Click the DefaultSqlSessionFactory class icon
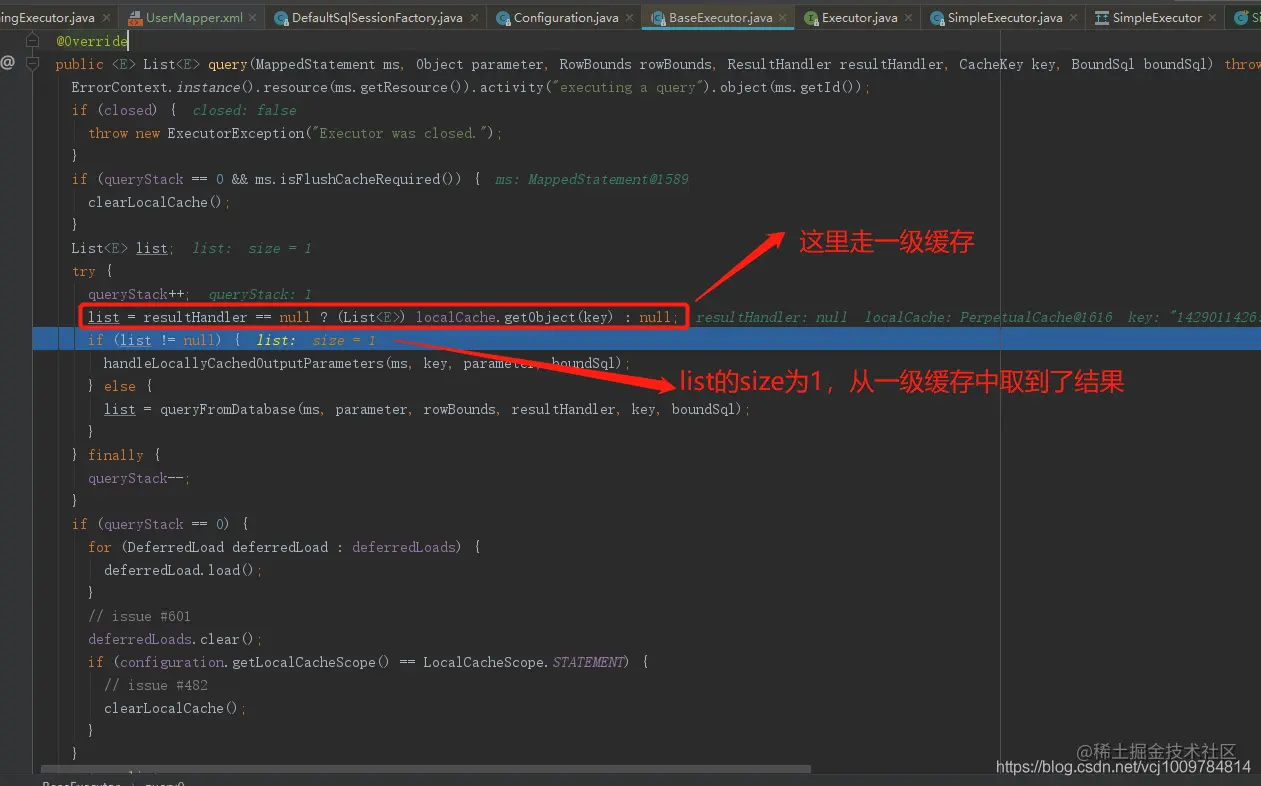This screenshot has height=786, width=1261. coord(281,18)
